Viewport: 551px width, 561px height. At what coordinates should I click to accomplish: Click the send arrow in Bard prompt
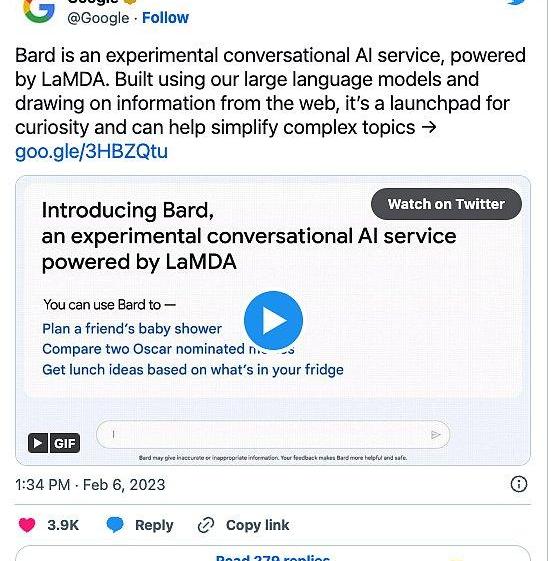(x=435, y=435)
